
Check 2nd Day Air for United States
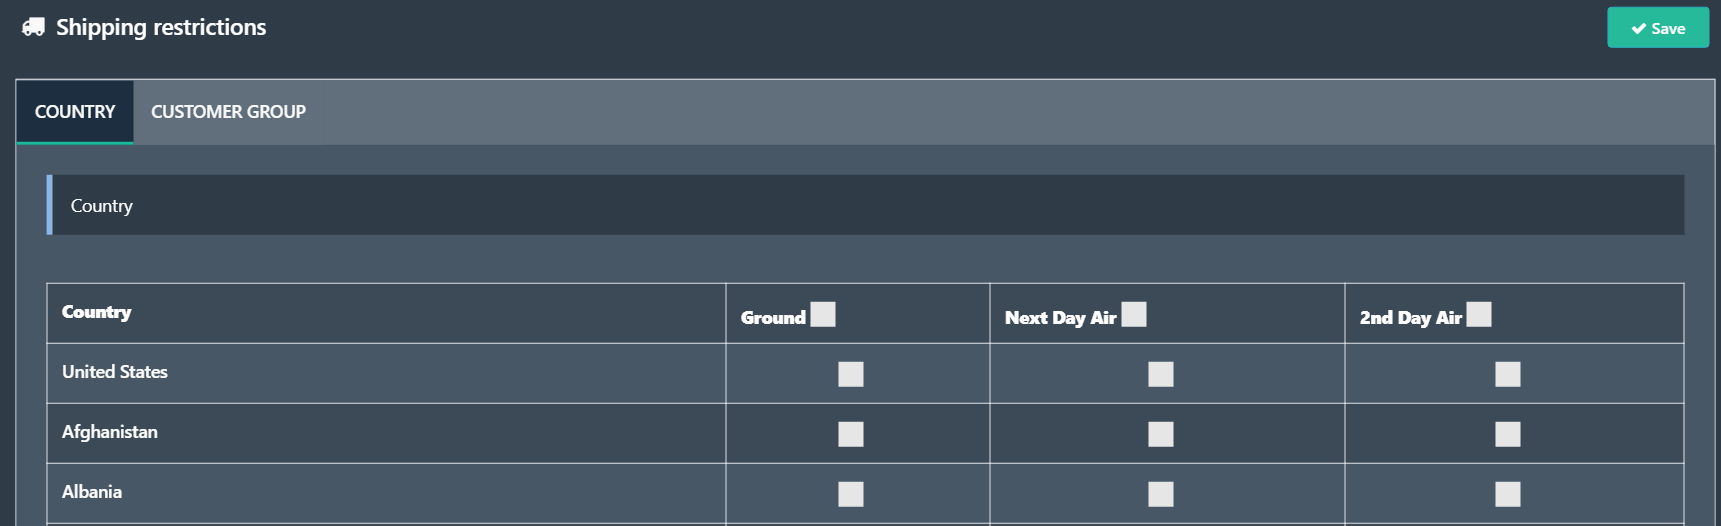coord(1508,374)
